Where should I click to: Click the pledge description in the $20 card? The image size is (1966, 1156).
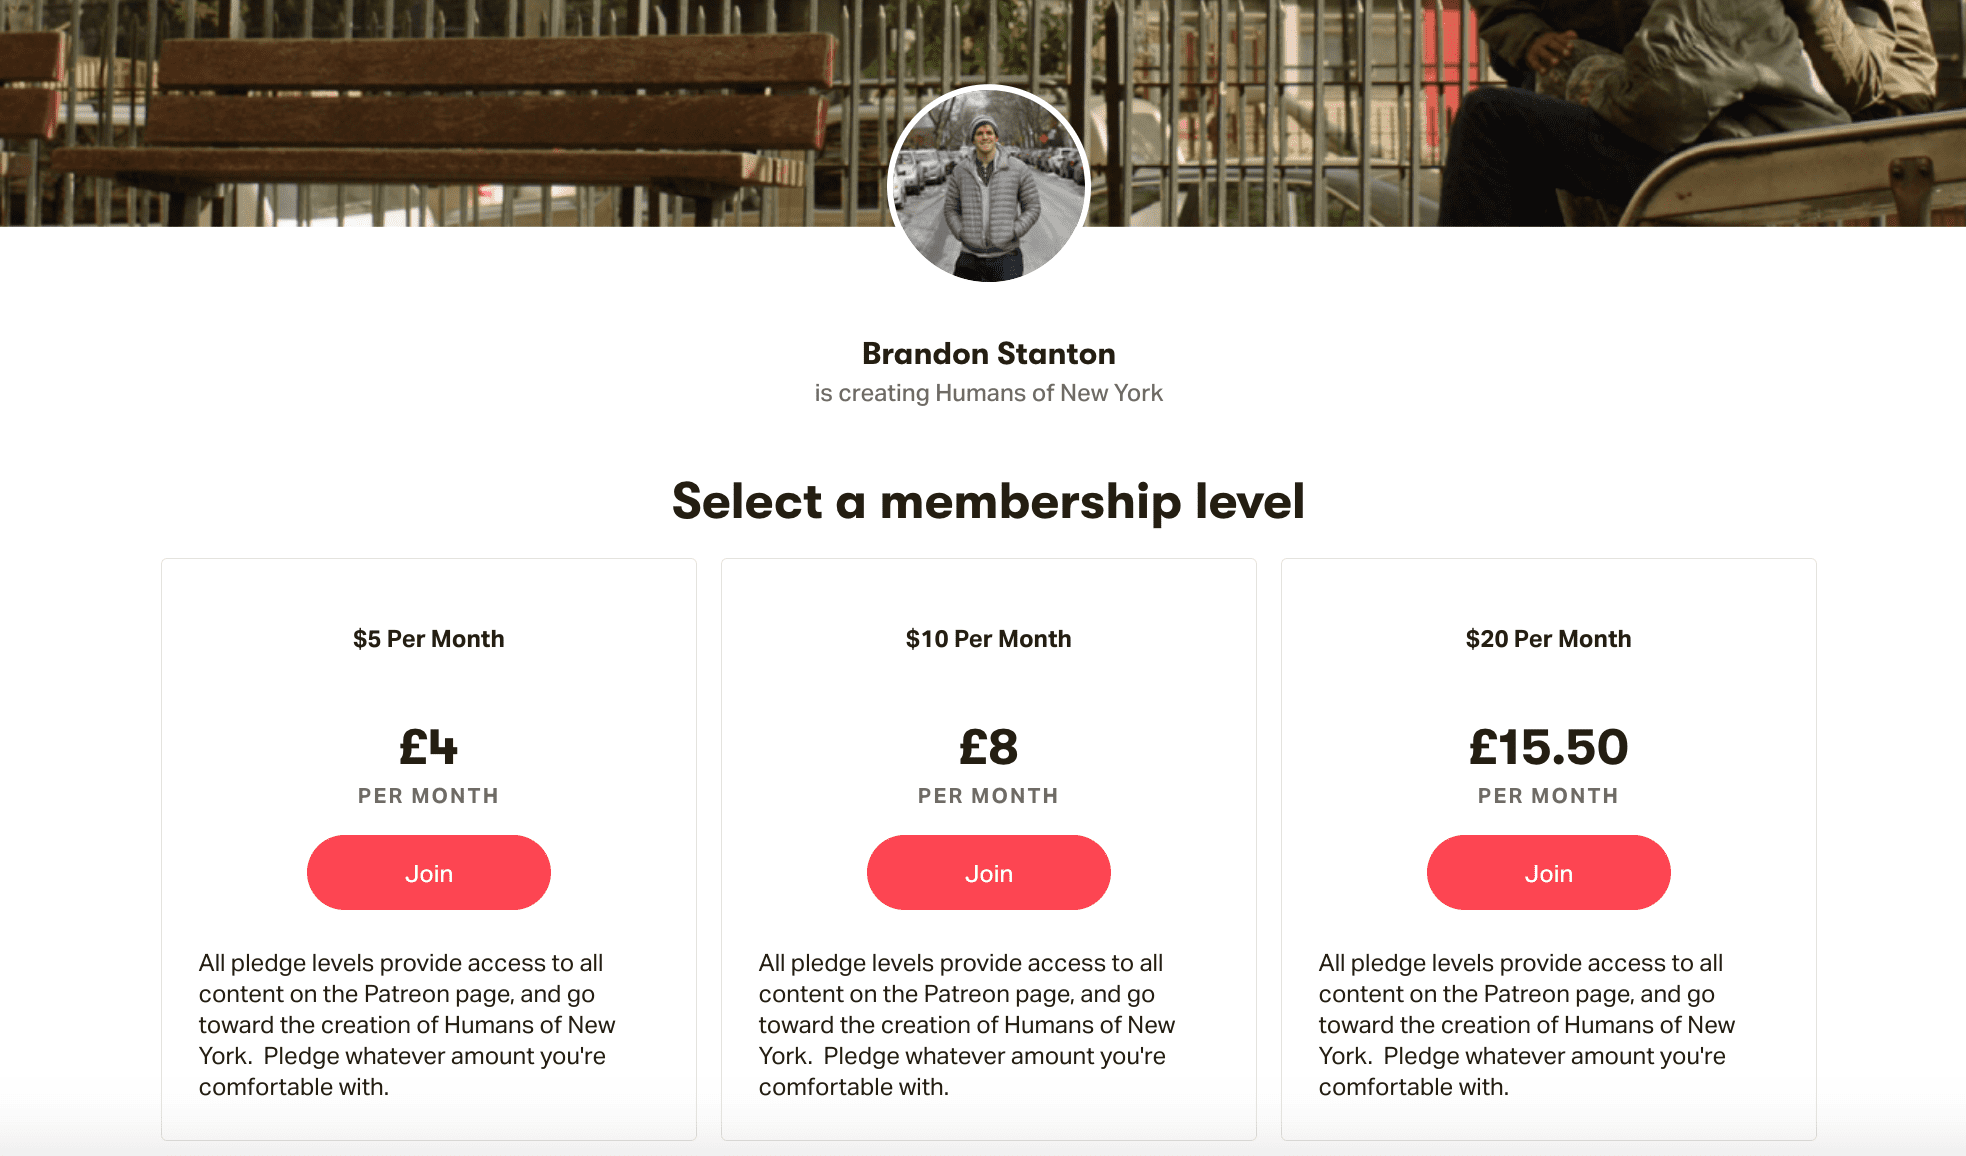pos(1527,1025)
